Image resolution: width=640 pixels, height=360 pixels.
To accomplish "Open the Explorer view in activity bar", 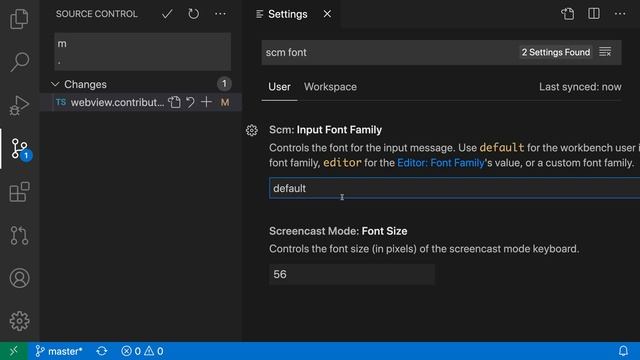I will 19,19.
